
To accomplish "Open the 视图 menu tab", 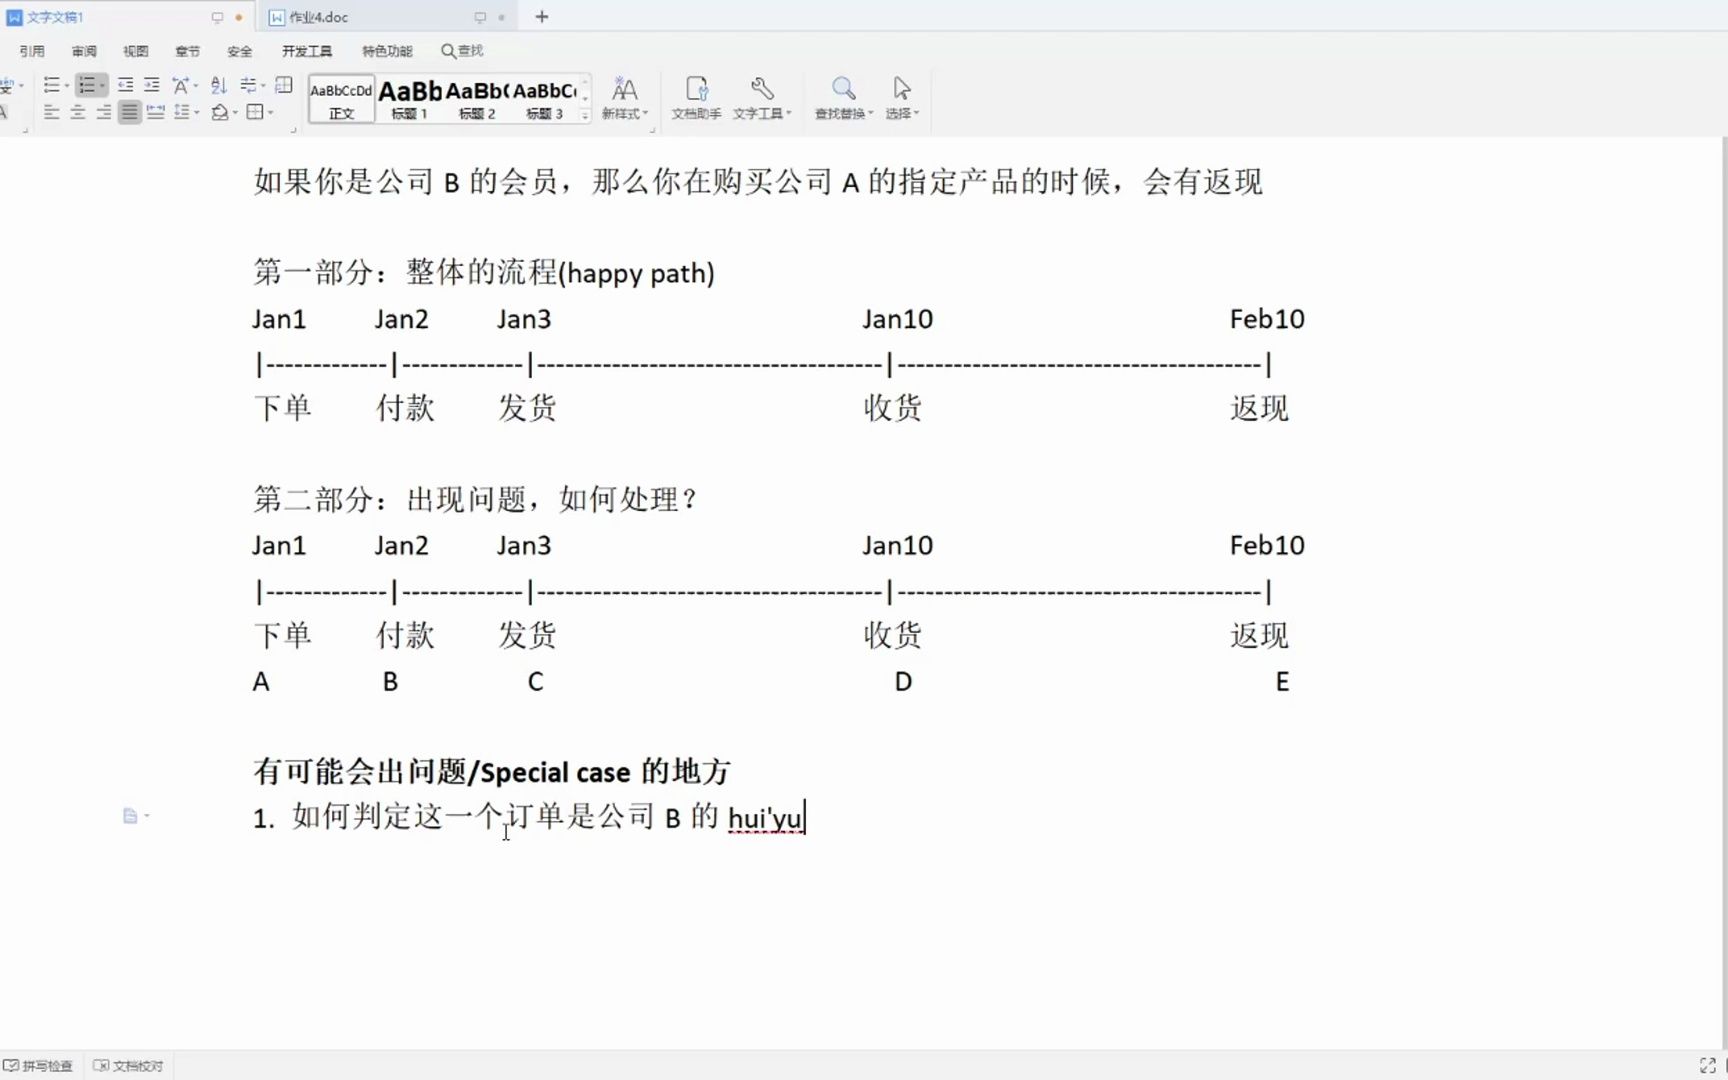I will click(136, 51).
